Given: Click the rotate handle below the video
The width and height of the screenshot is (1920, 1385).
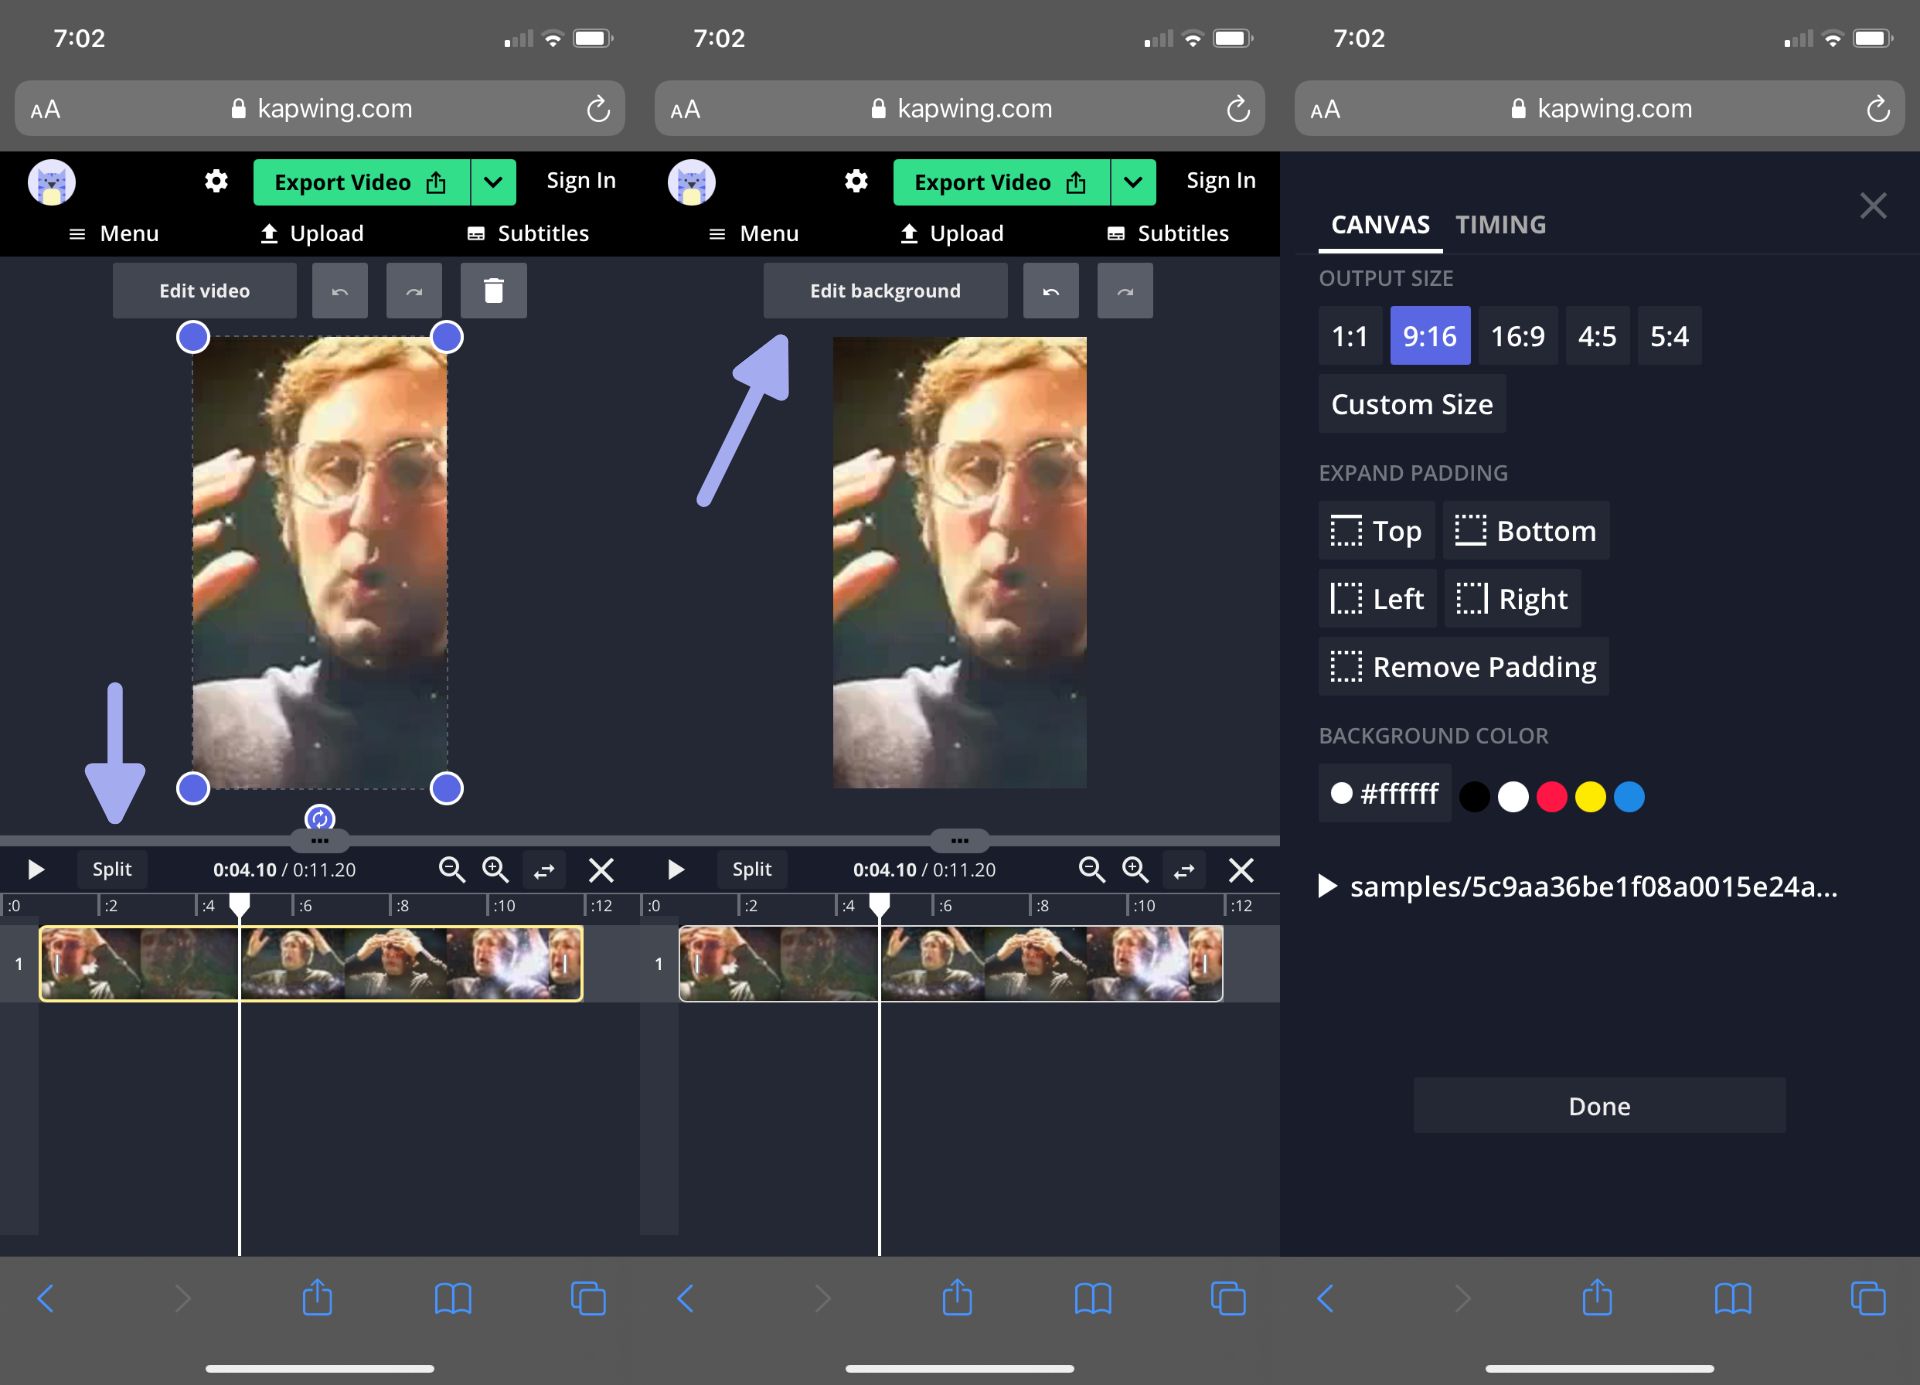Looking at the screenshot, I should [x=319, y=819].
